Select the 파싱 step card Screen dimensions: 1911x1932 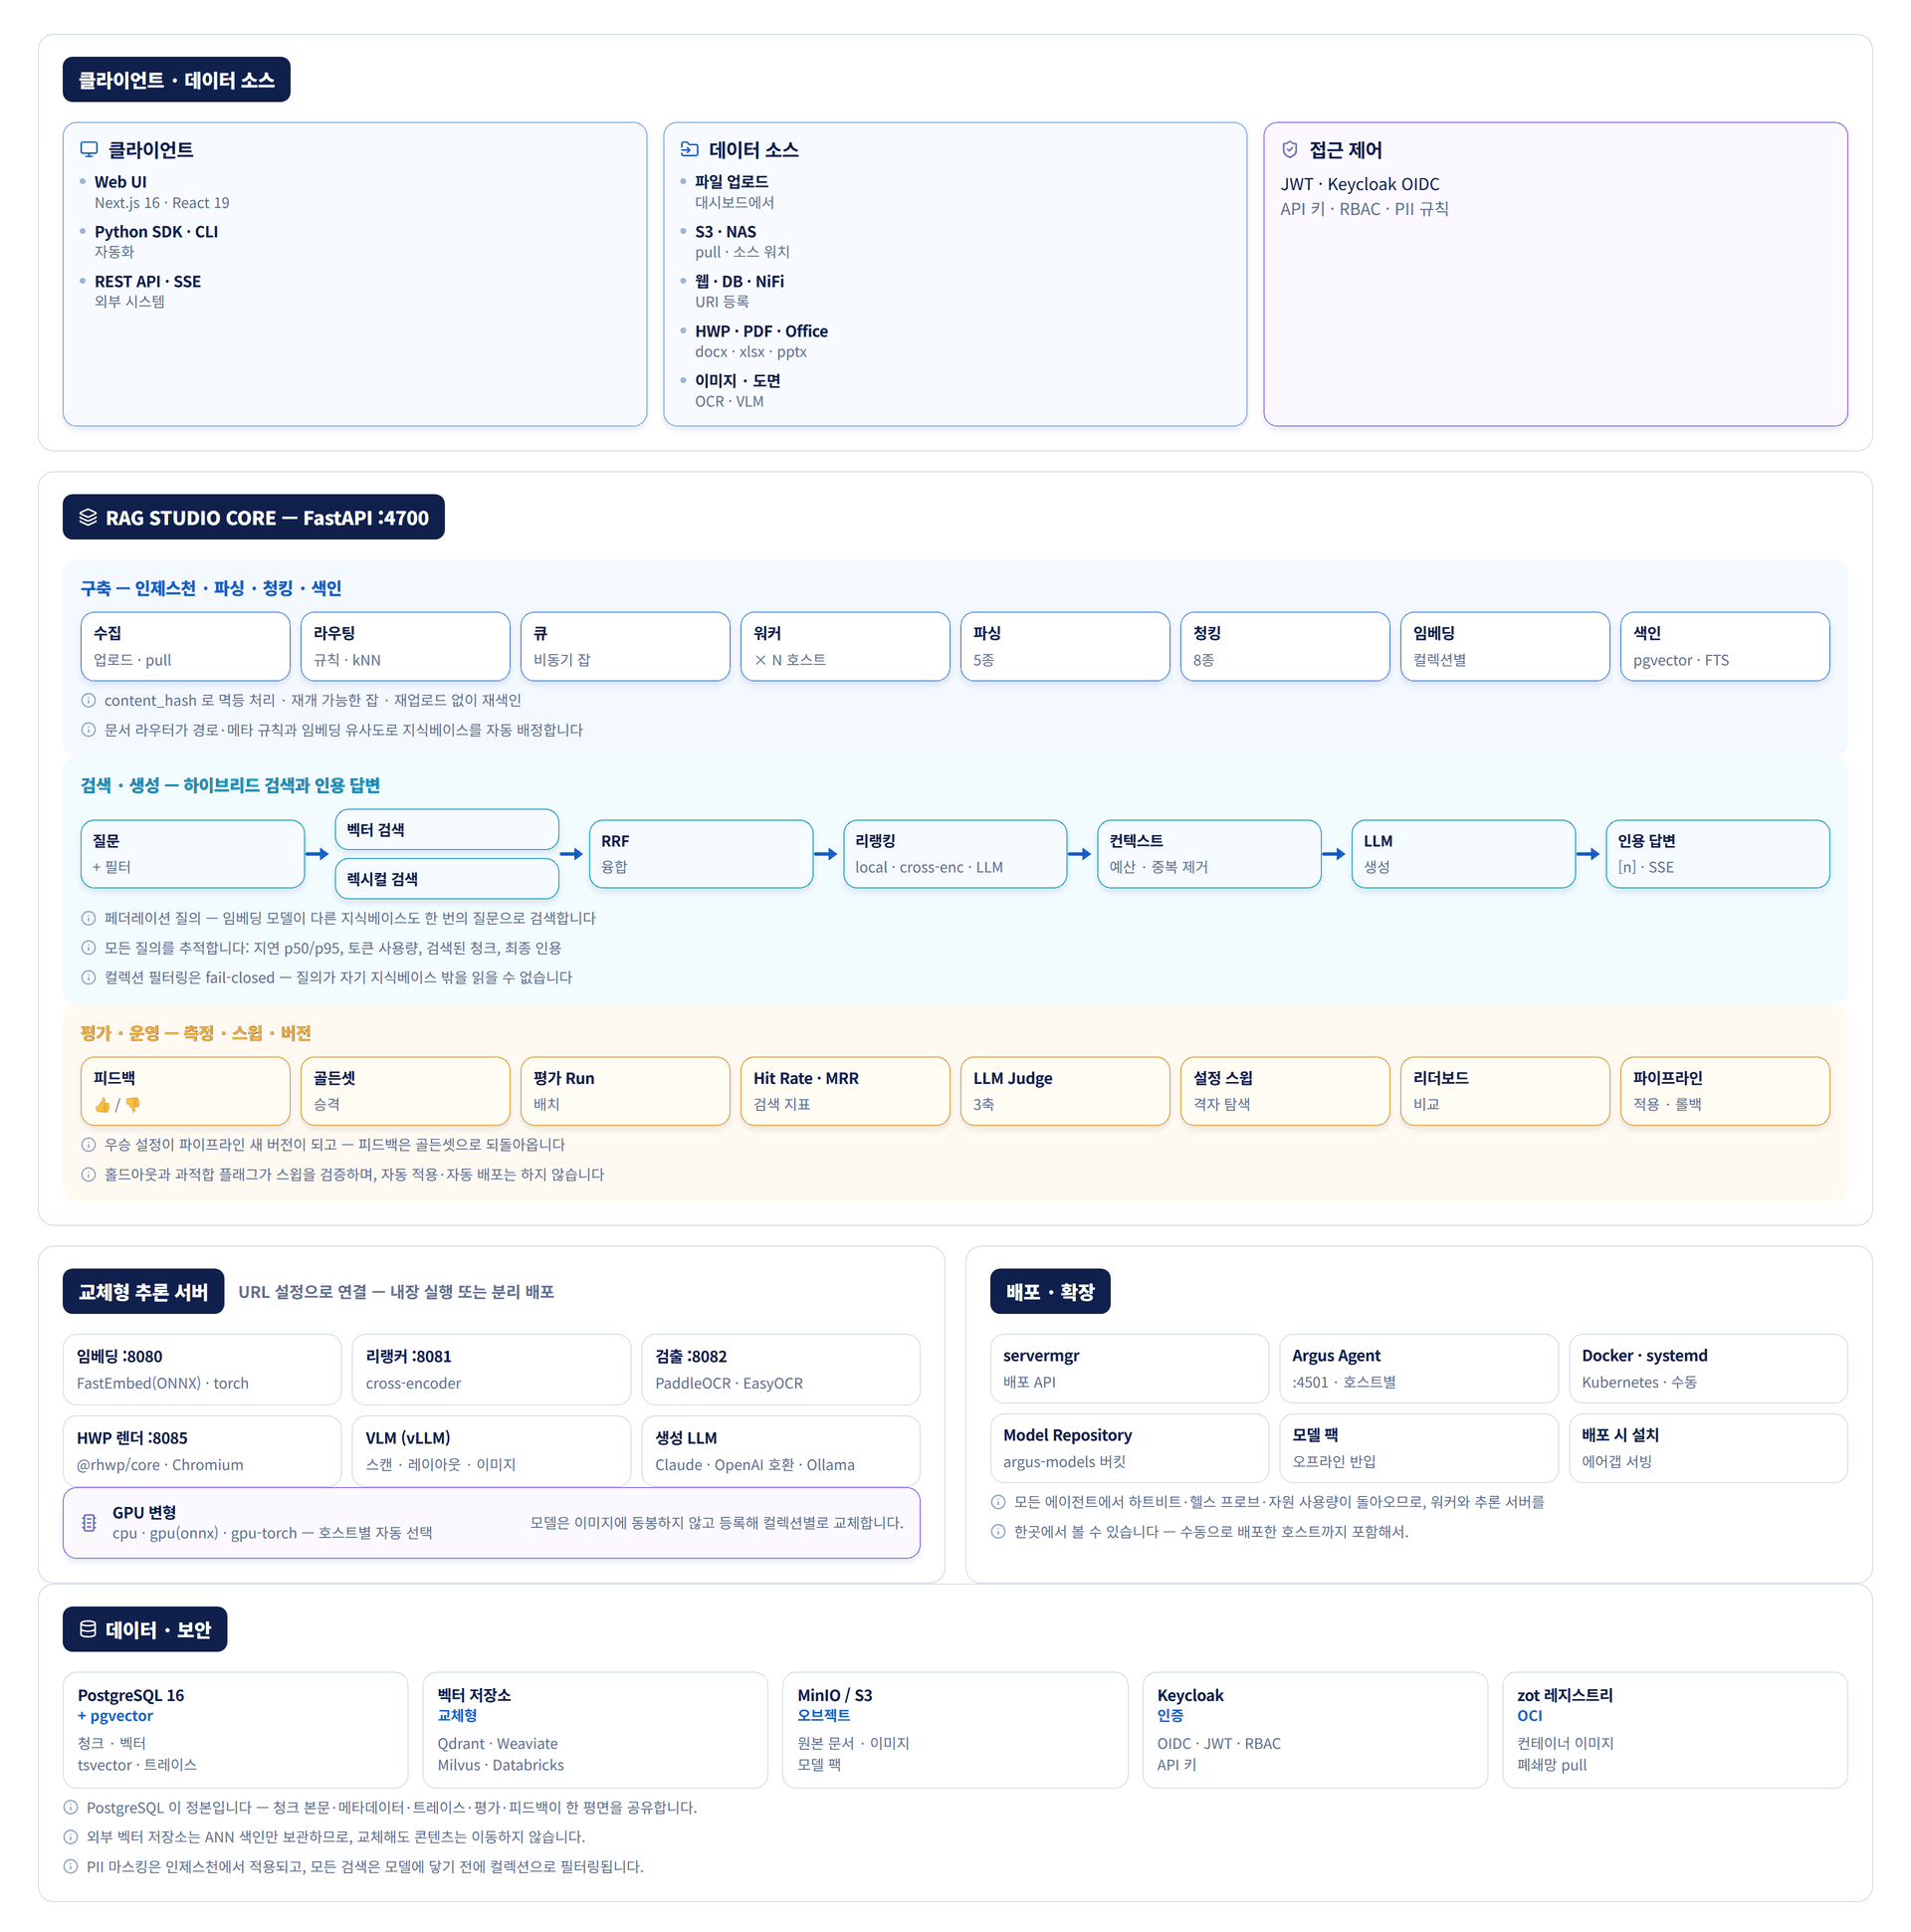point(1065,646)
